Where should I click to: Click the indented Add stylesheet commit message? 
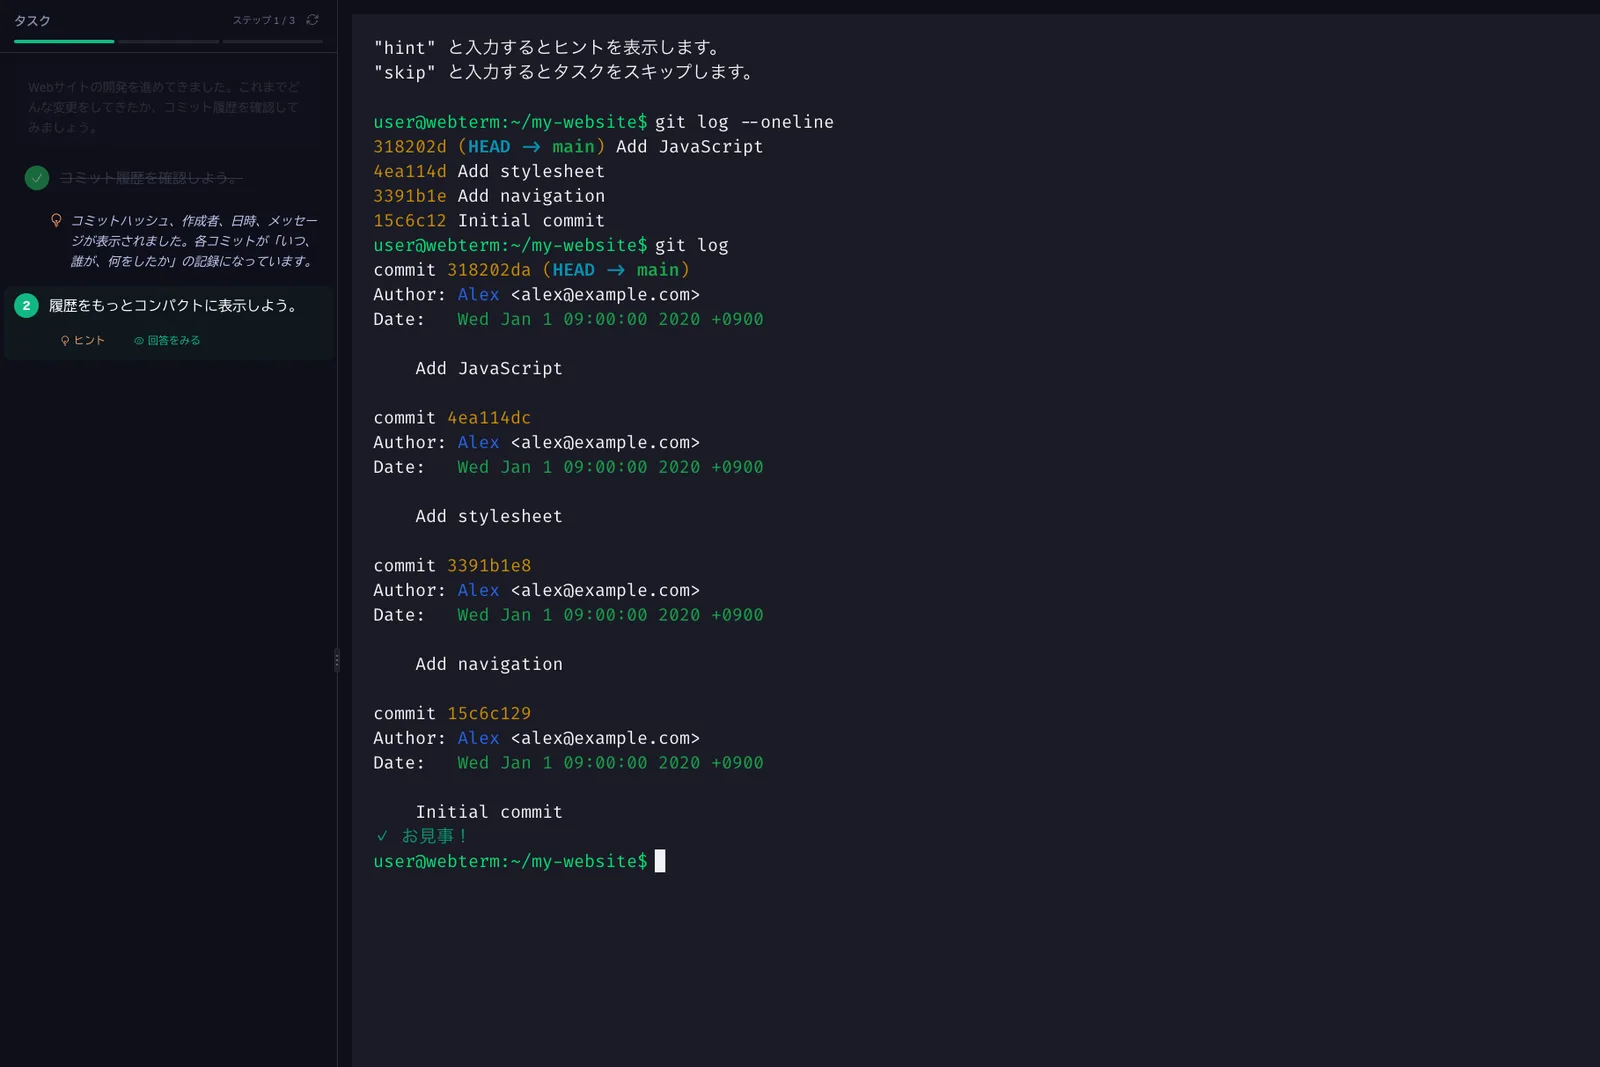[x=489, y=517]
